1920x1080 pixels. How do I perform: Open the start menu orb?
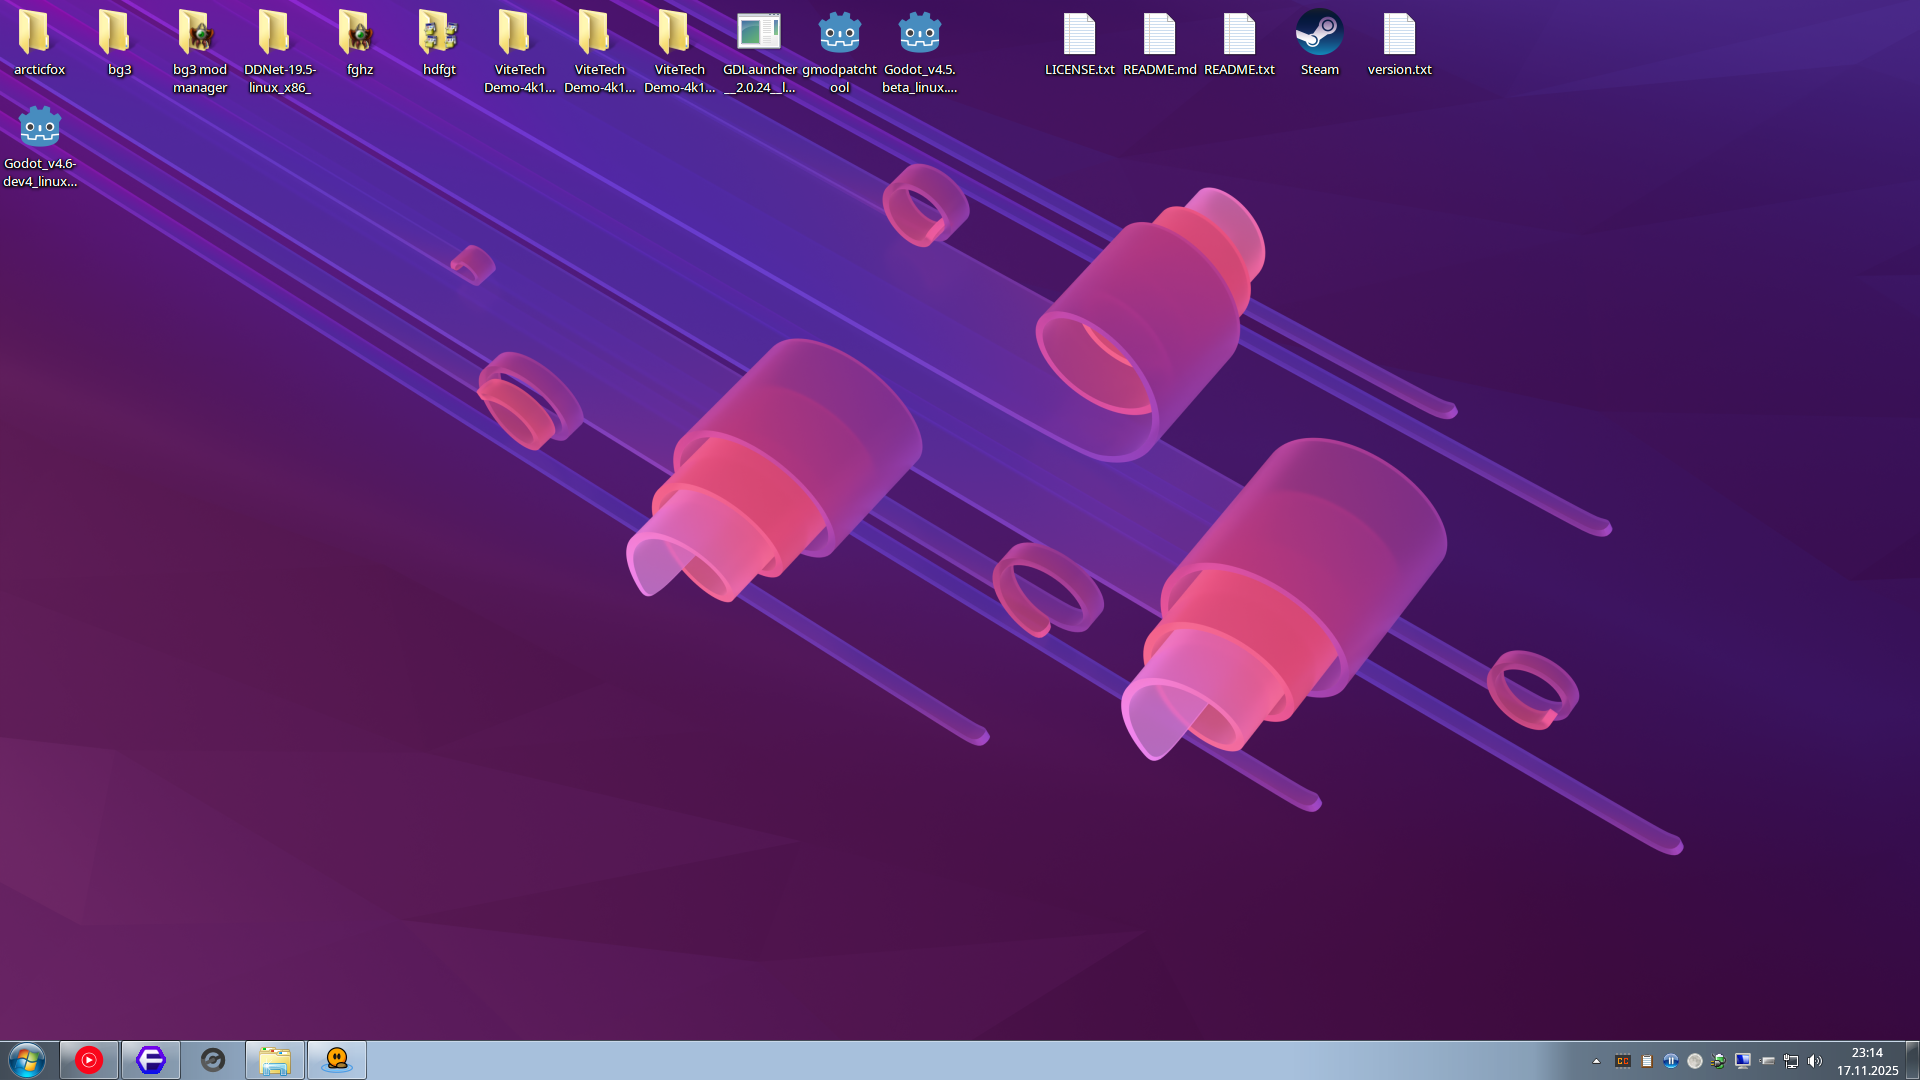[x=27, y=1060]
